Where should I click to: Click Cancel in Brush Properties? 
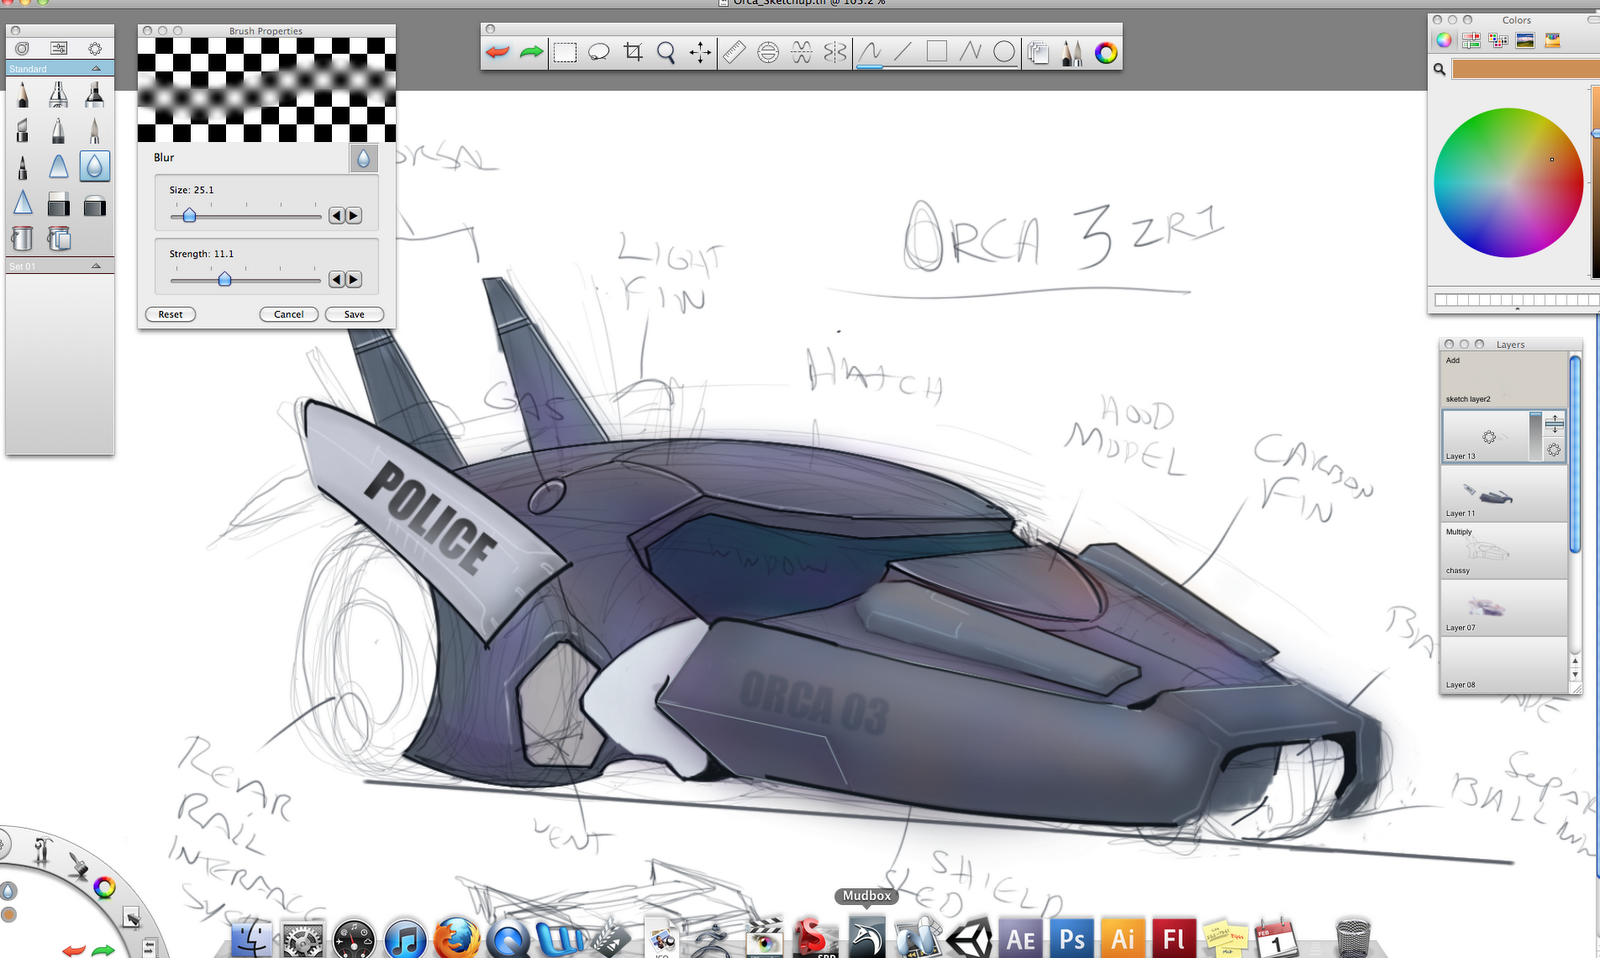click(x=289, y=314)
